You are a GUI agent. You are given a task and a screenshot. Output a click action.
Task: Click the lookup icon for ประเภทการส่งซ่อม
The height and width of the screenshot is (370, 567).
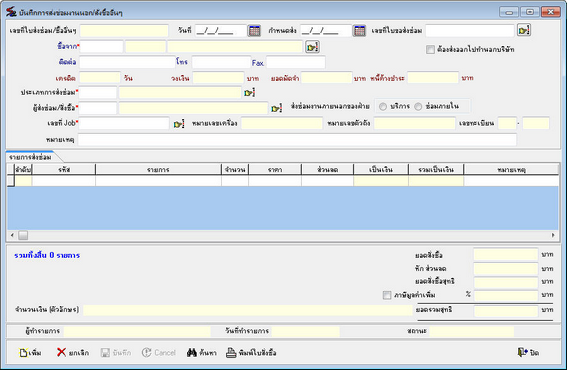(250, 93)
